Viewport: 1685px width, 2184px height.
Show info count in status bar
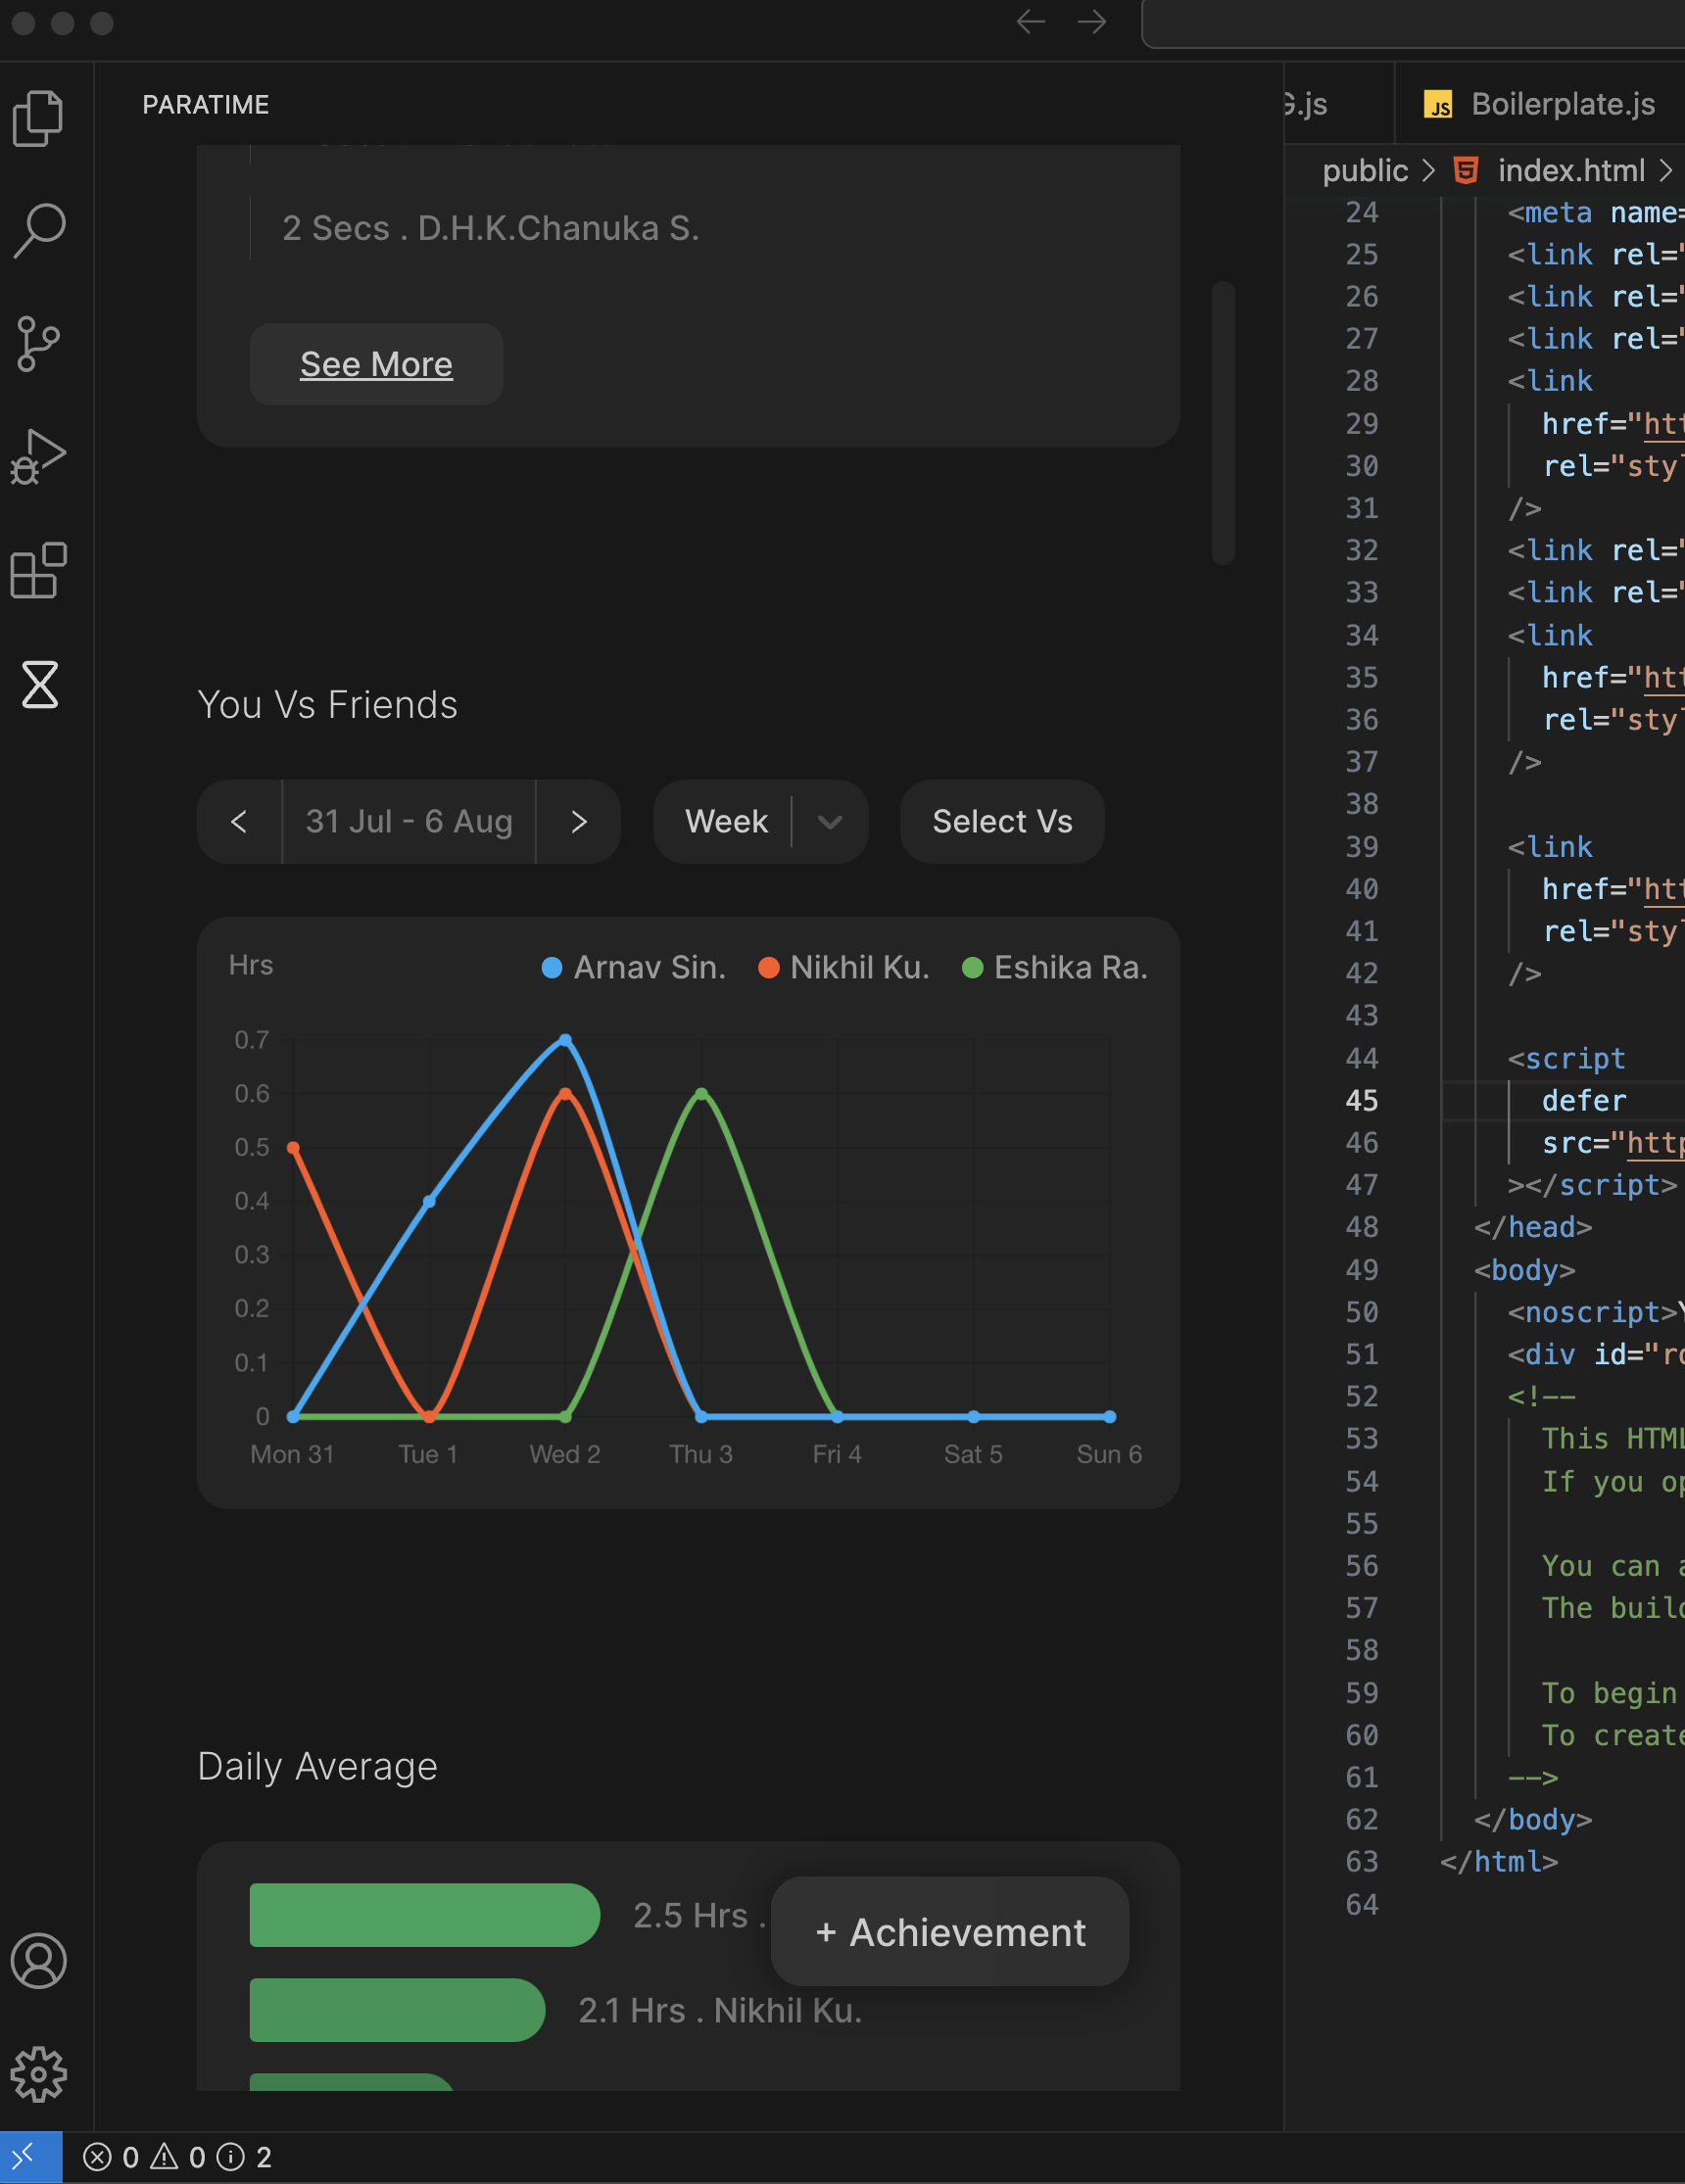(245, 2157)
